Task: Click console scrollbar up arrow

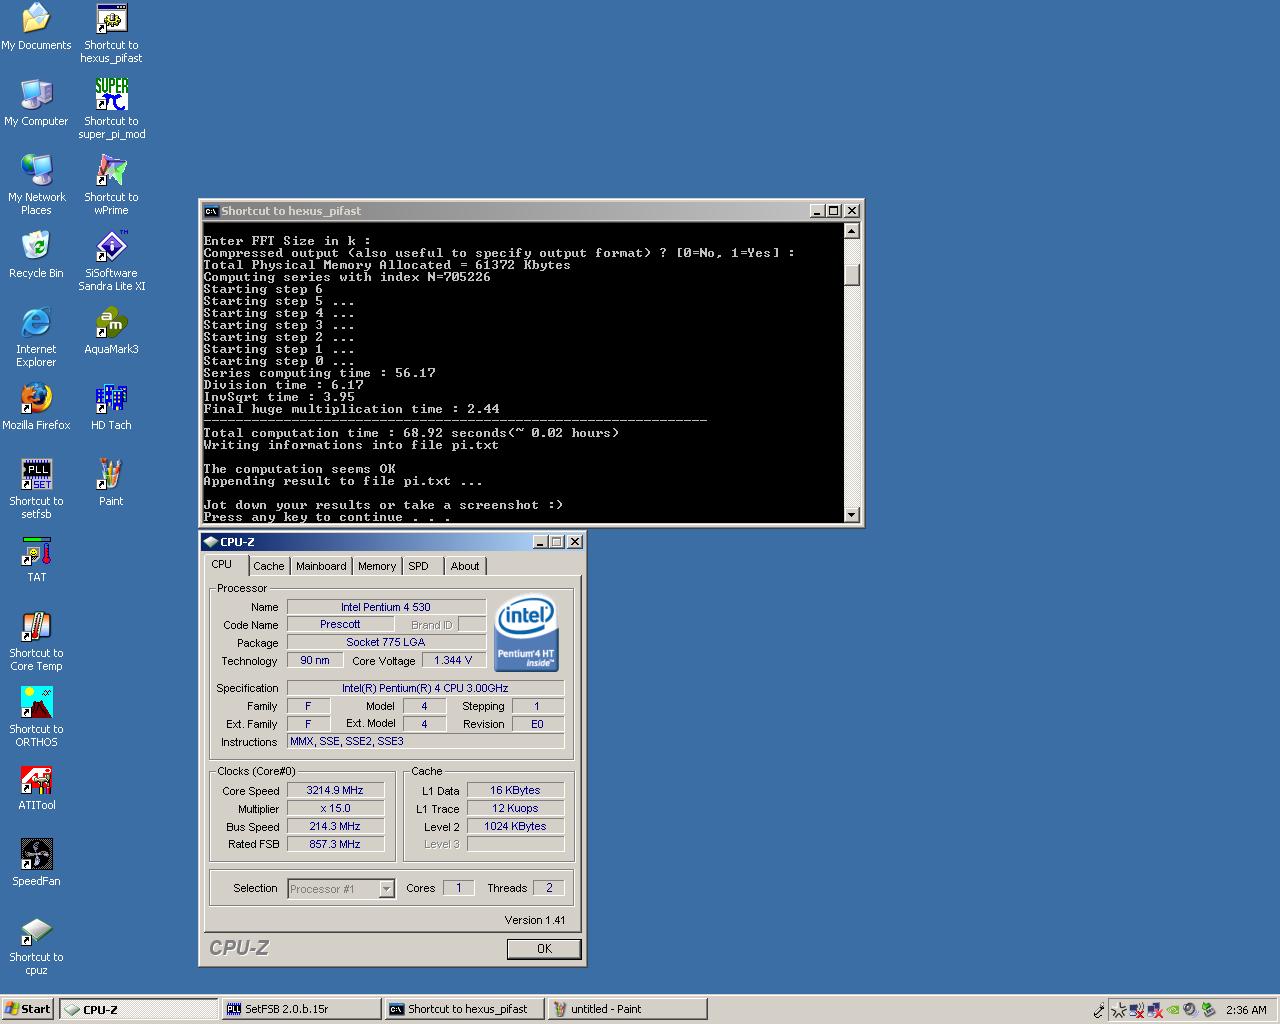Action: [x=852, y=231]
